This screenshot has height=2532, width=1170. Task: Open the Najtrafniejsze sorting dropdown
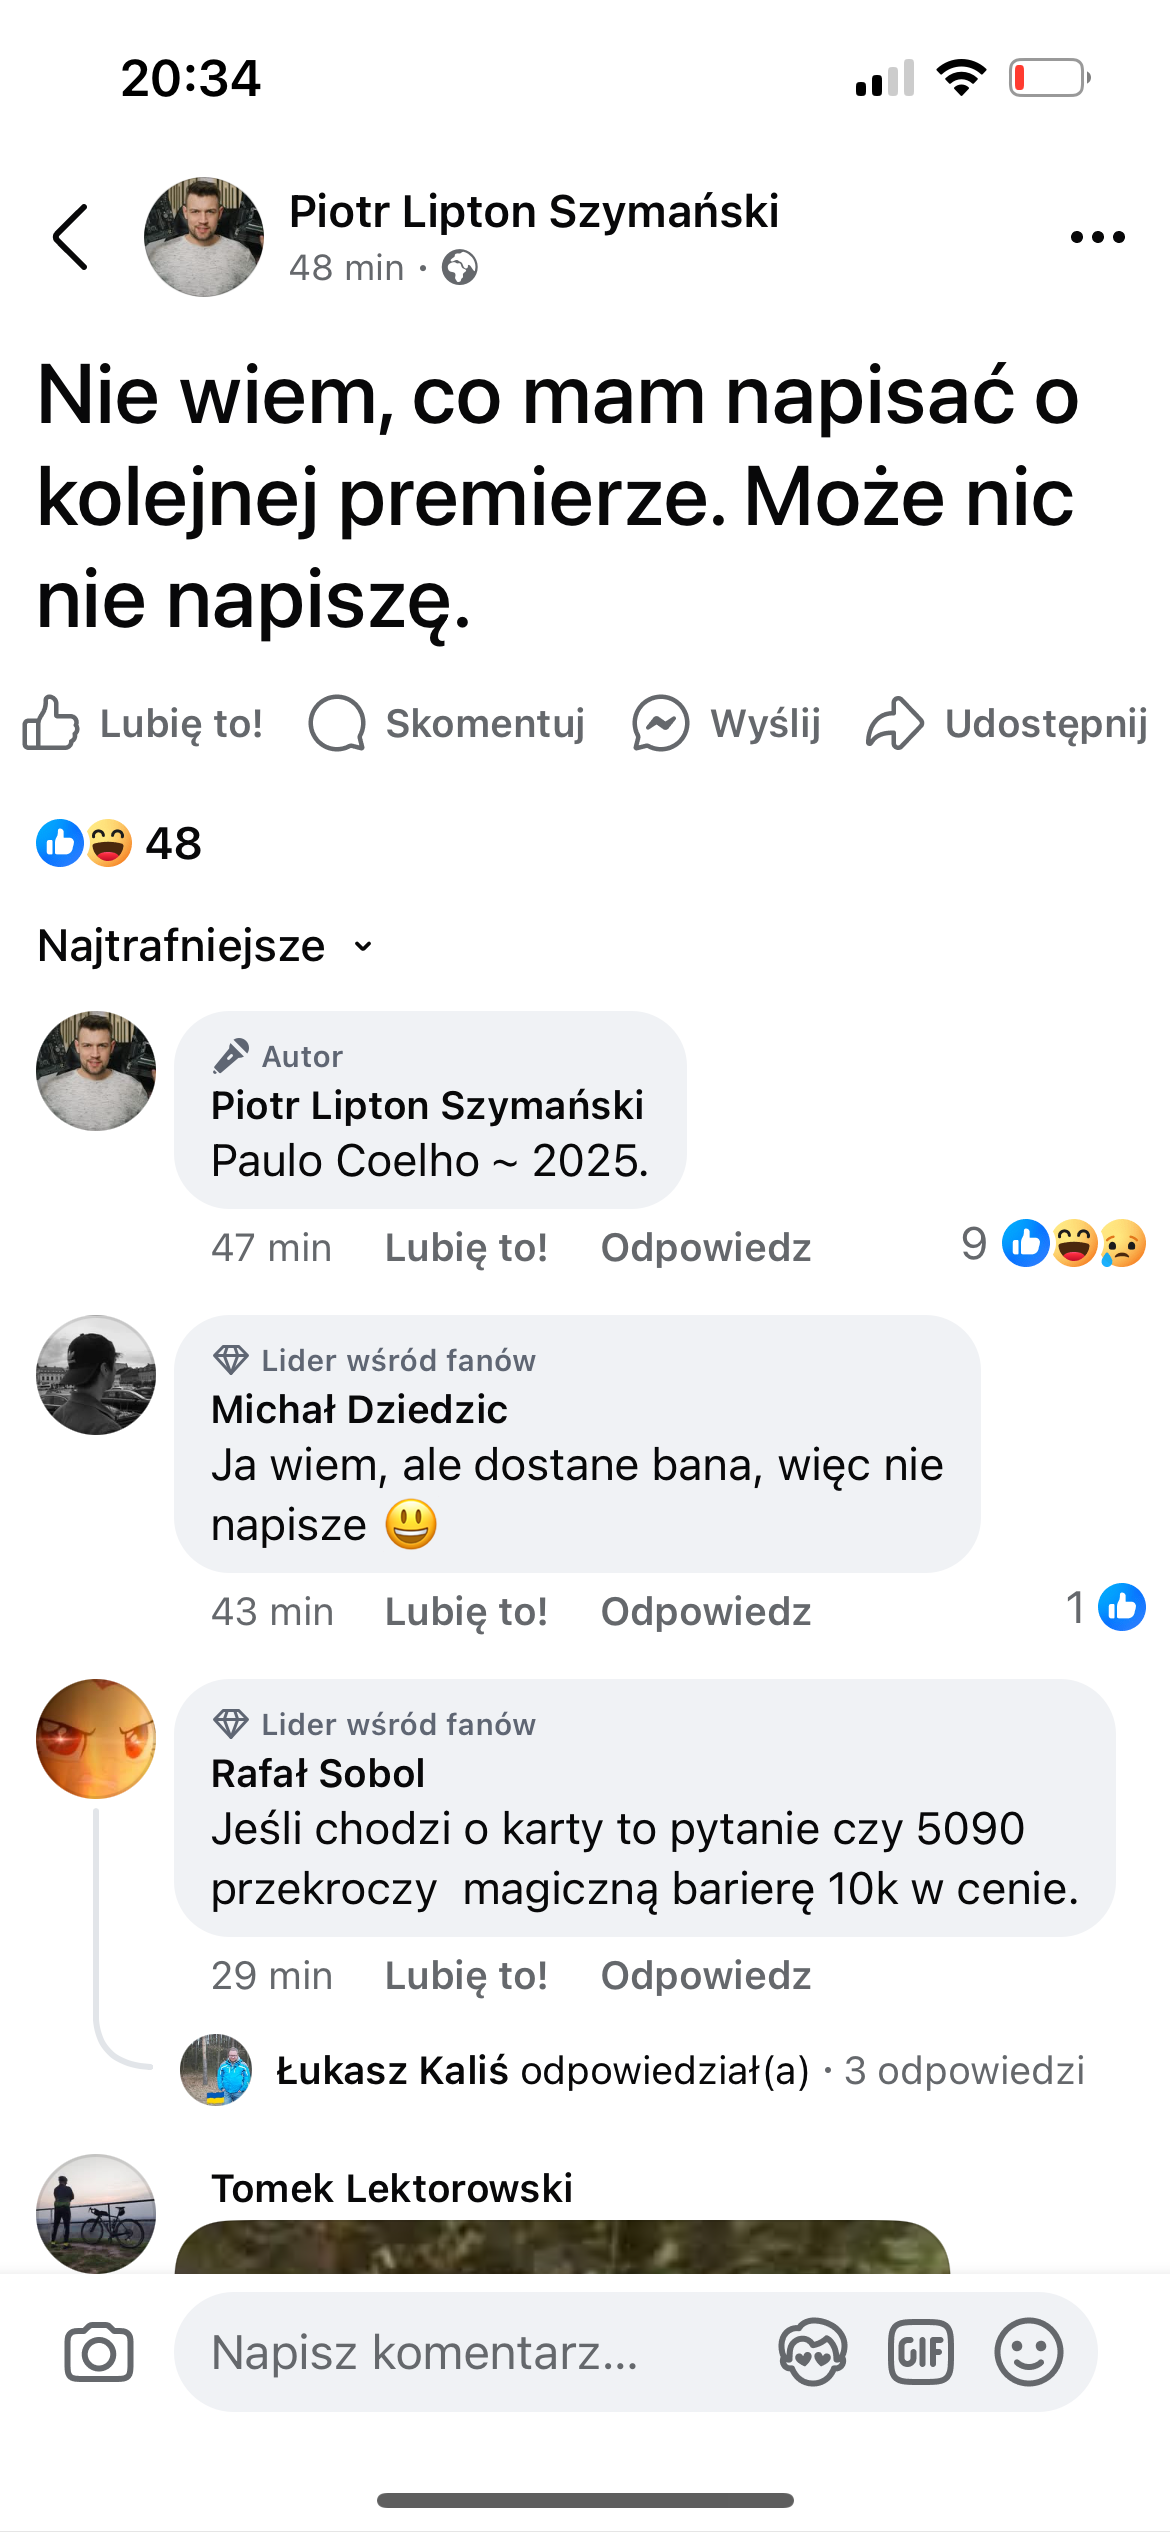click(205, 946)
